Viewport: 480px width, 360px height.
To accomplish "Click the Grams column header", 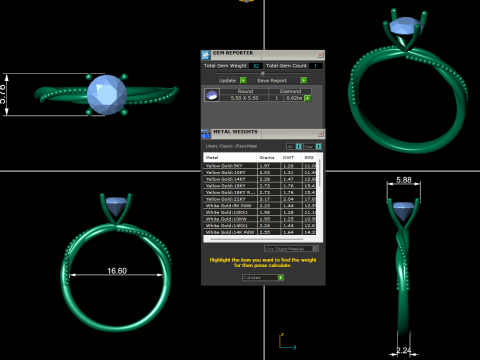I will click(x=268, y=157).
